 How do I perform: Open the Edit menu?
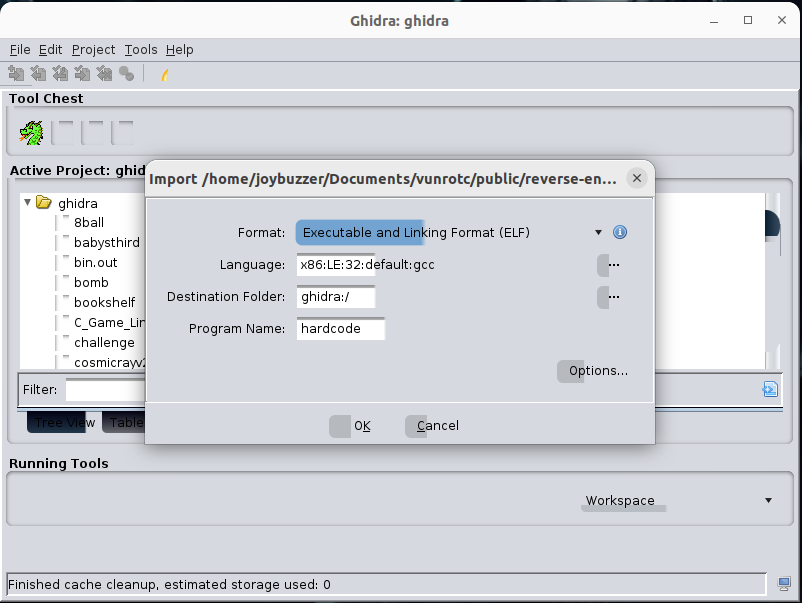pos(50,50)
